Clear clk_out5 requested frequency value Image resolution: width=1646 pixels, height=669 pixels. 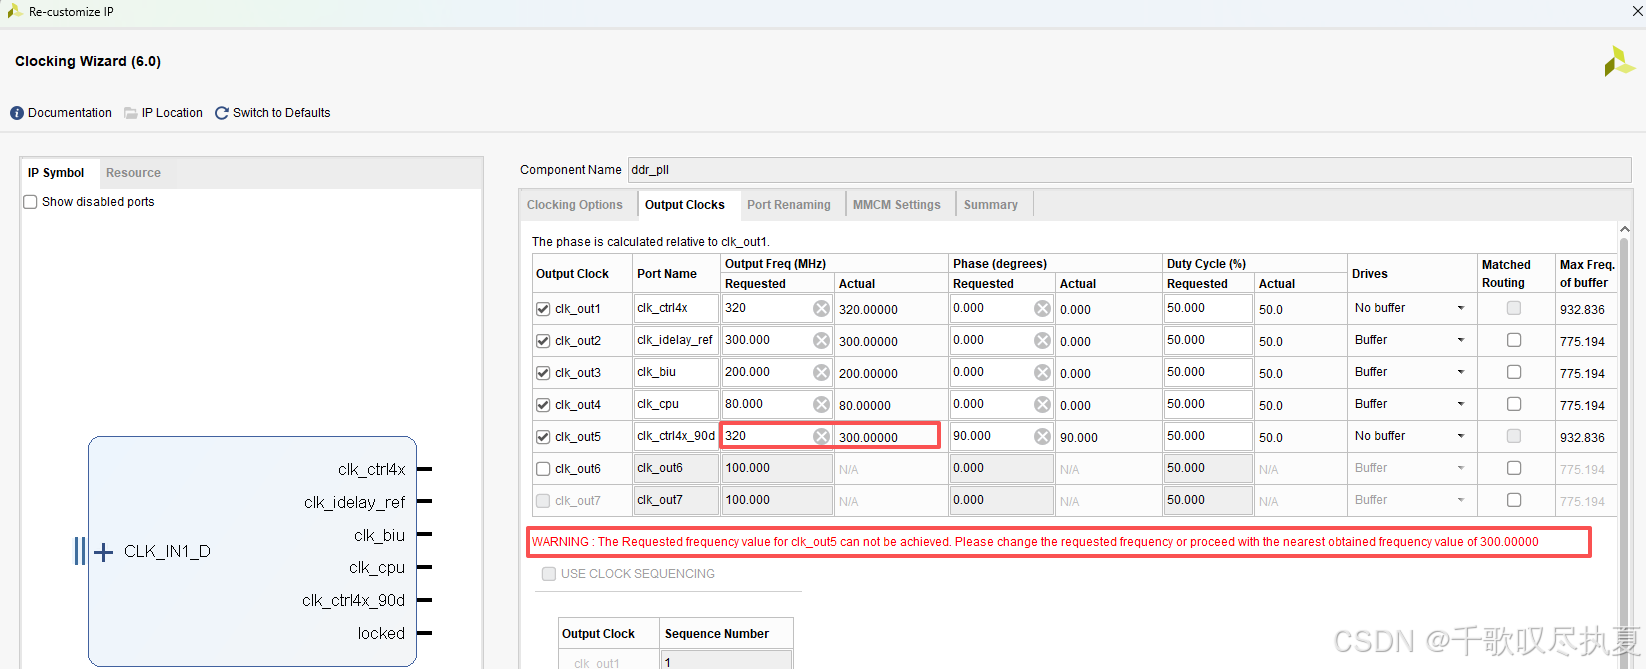(x=821, y=437)
